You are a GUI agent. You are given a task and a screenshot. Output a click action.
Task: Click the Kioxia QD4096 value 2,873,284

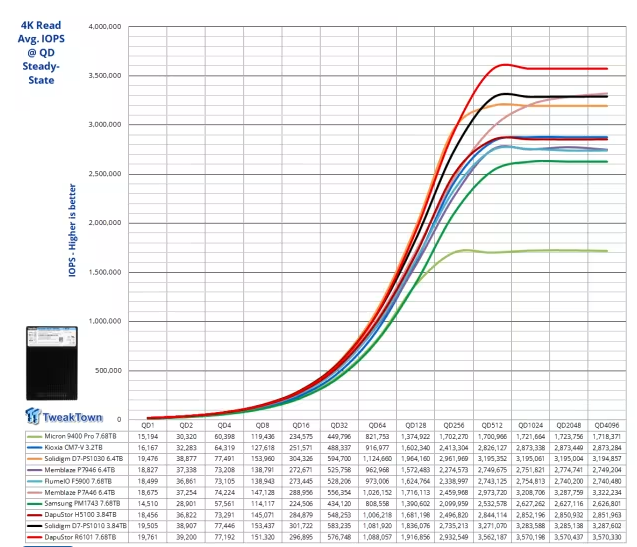(x=607, y=447)
